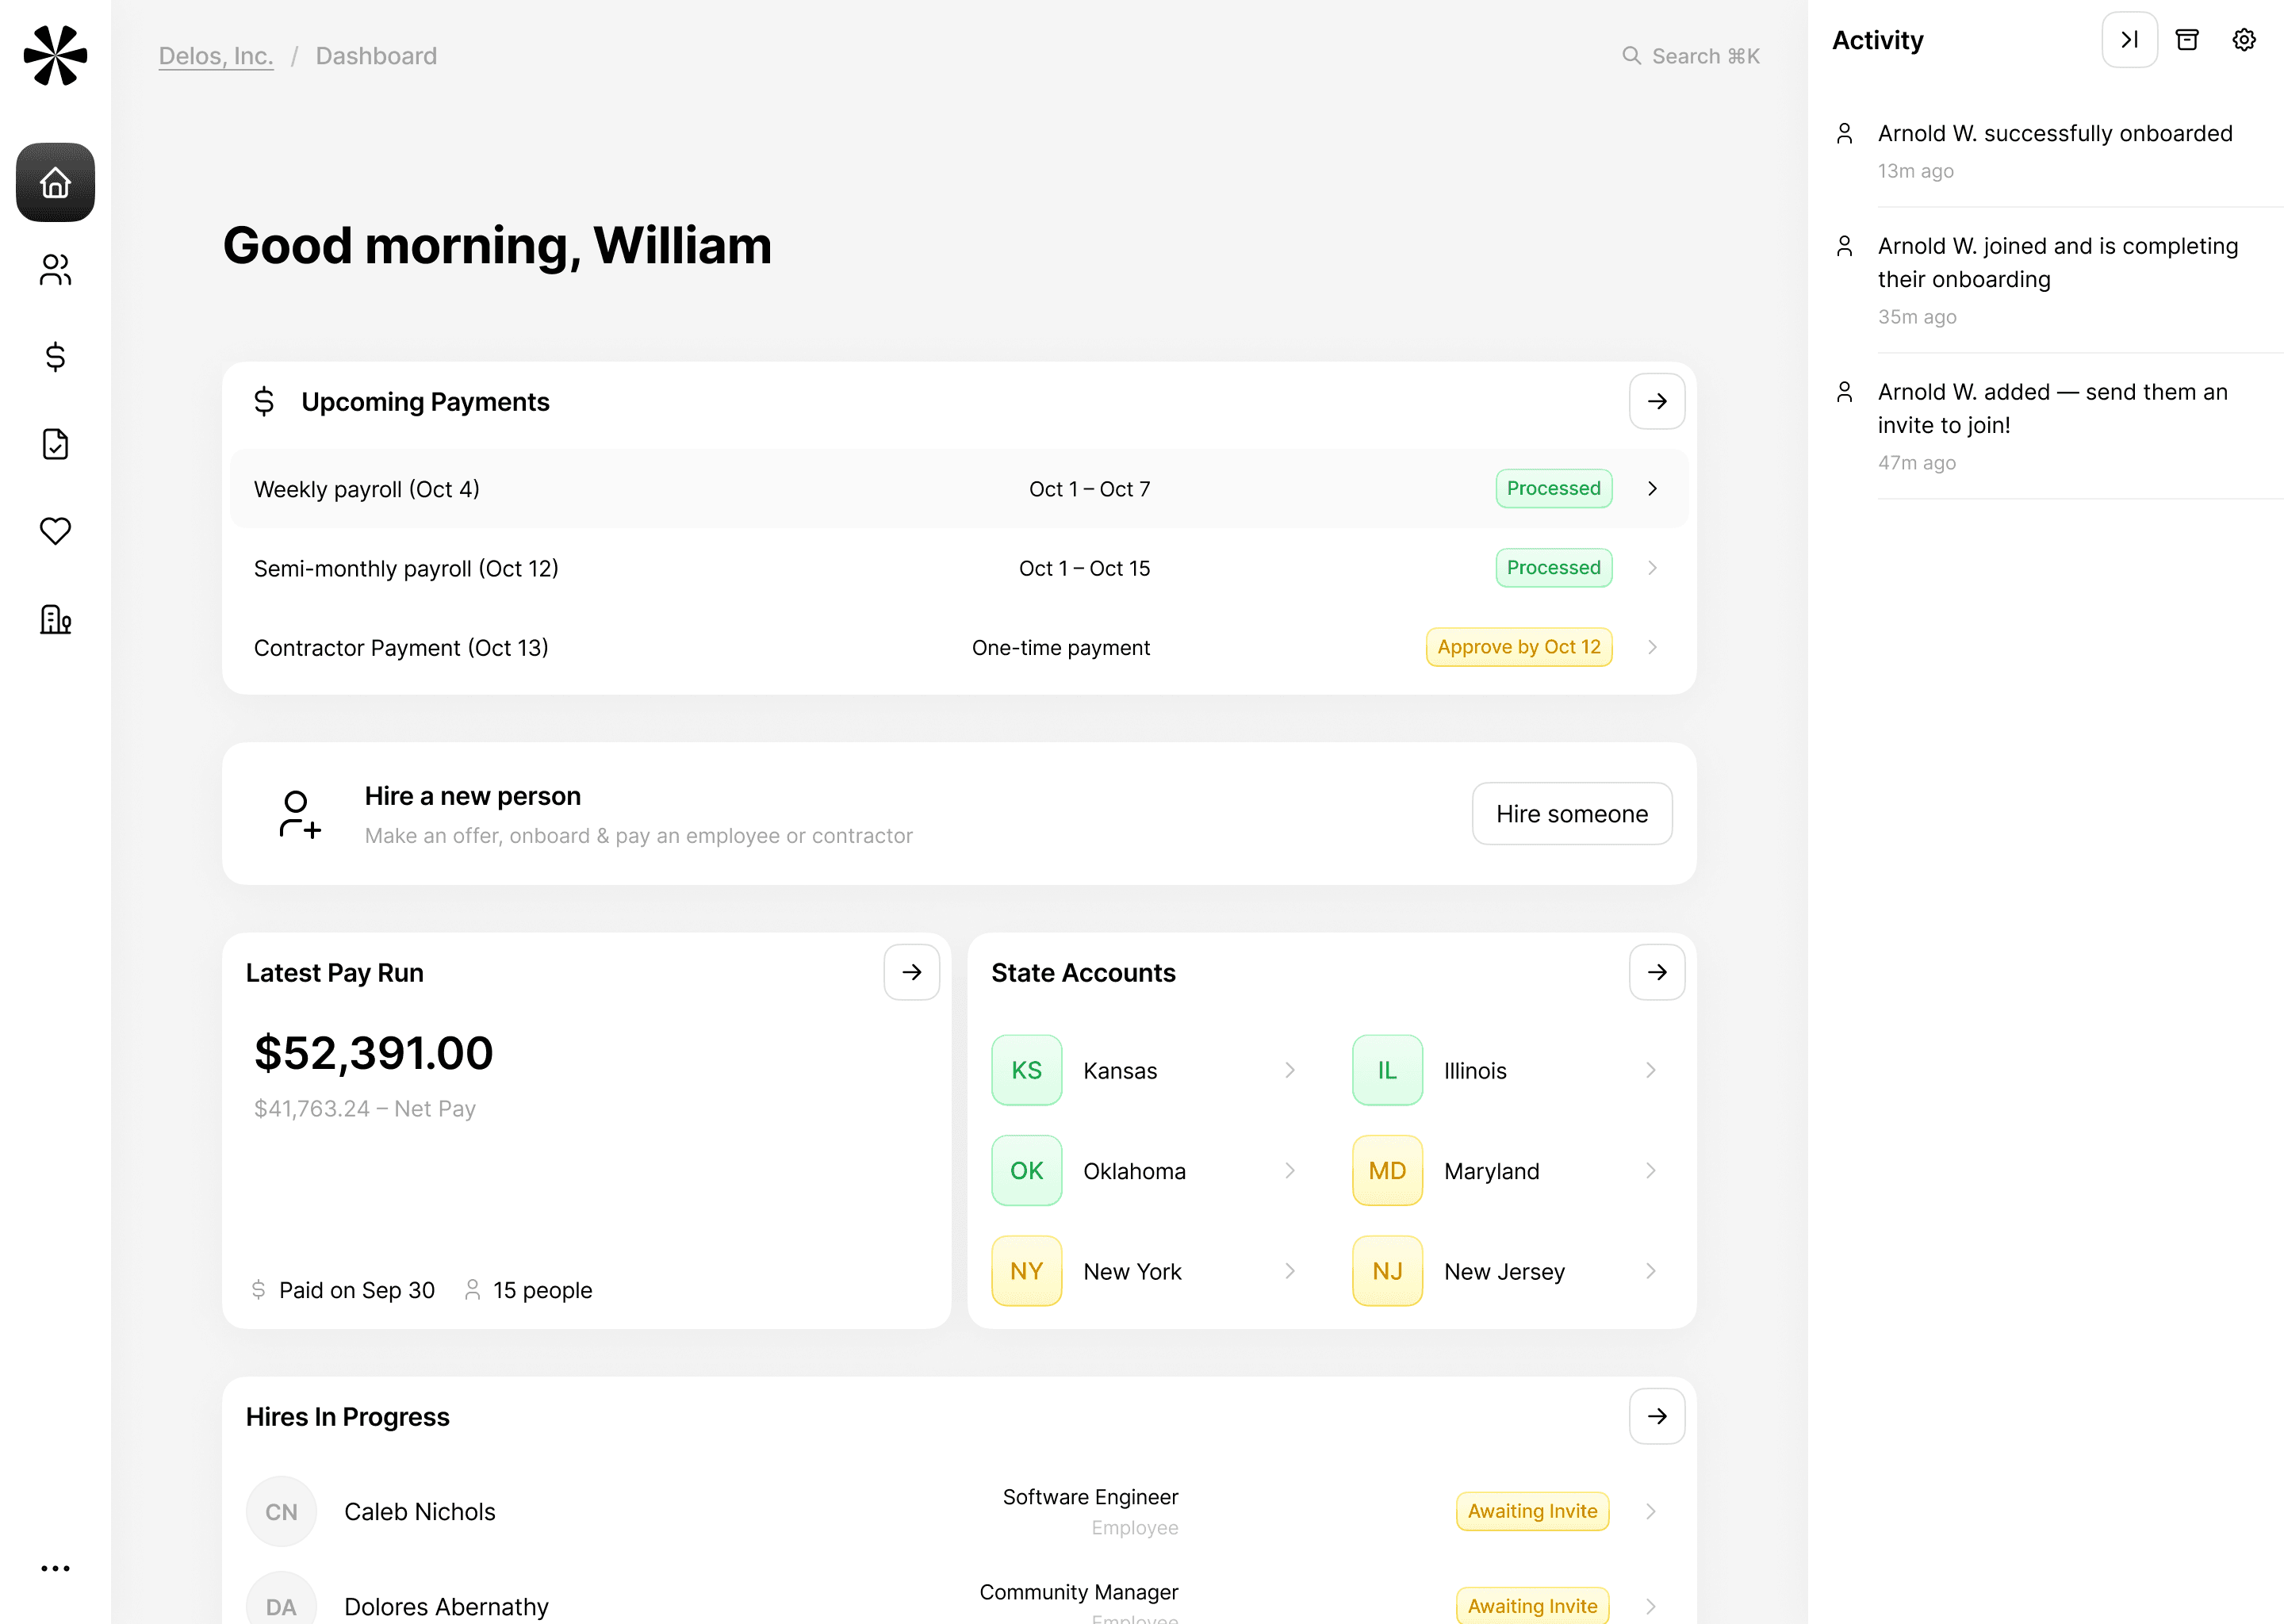Expand the Weekly payroll (Oct 4) row
This screenshot has width=2284, height=1624.
[x=1652, y=489]
